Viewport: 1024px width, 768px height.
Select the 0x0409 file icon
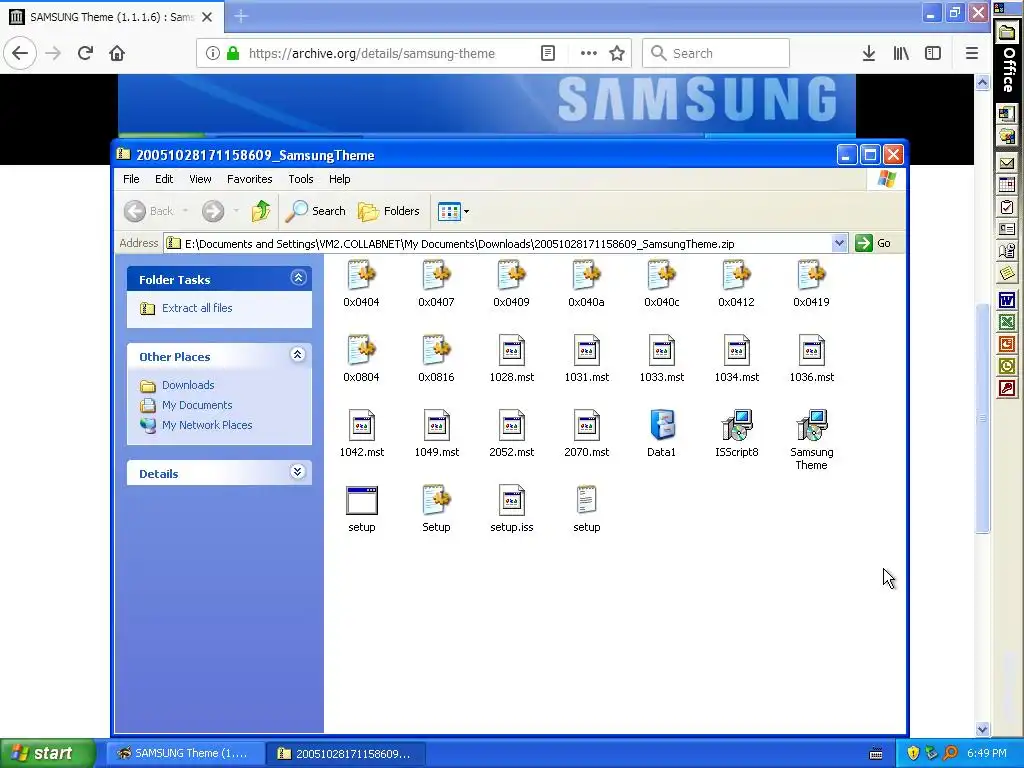pos(511,275)
